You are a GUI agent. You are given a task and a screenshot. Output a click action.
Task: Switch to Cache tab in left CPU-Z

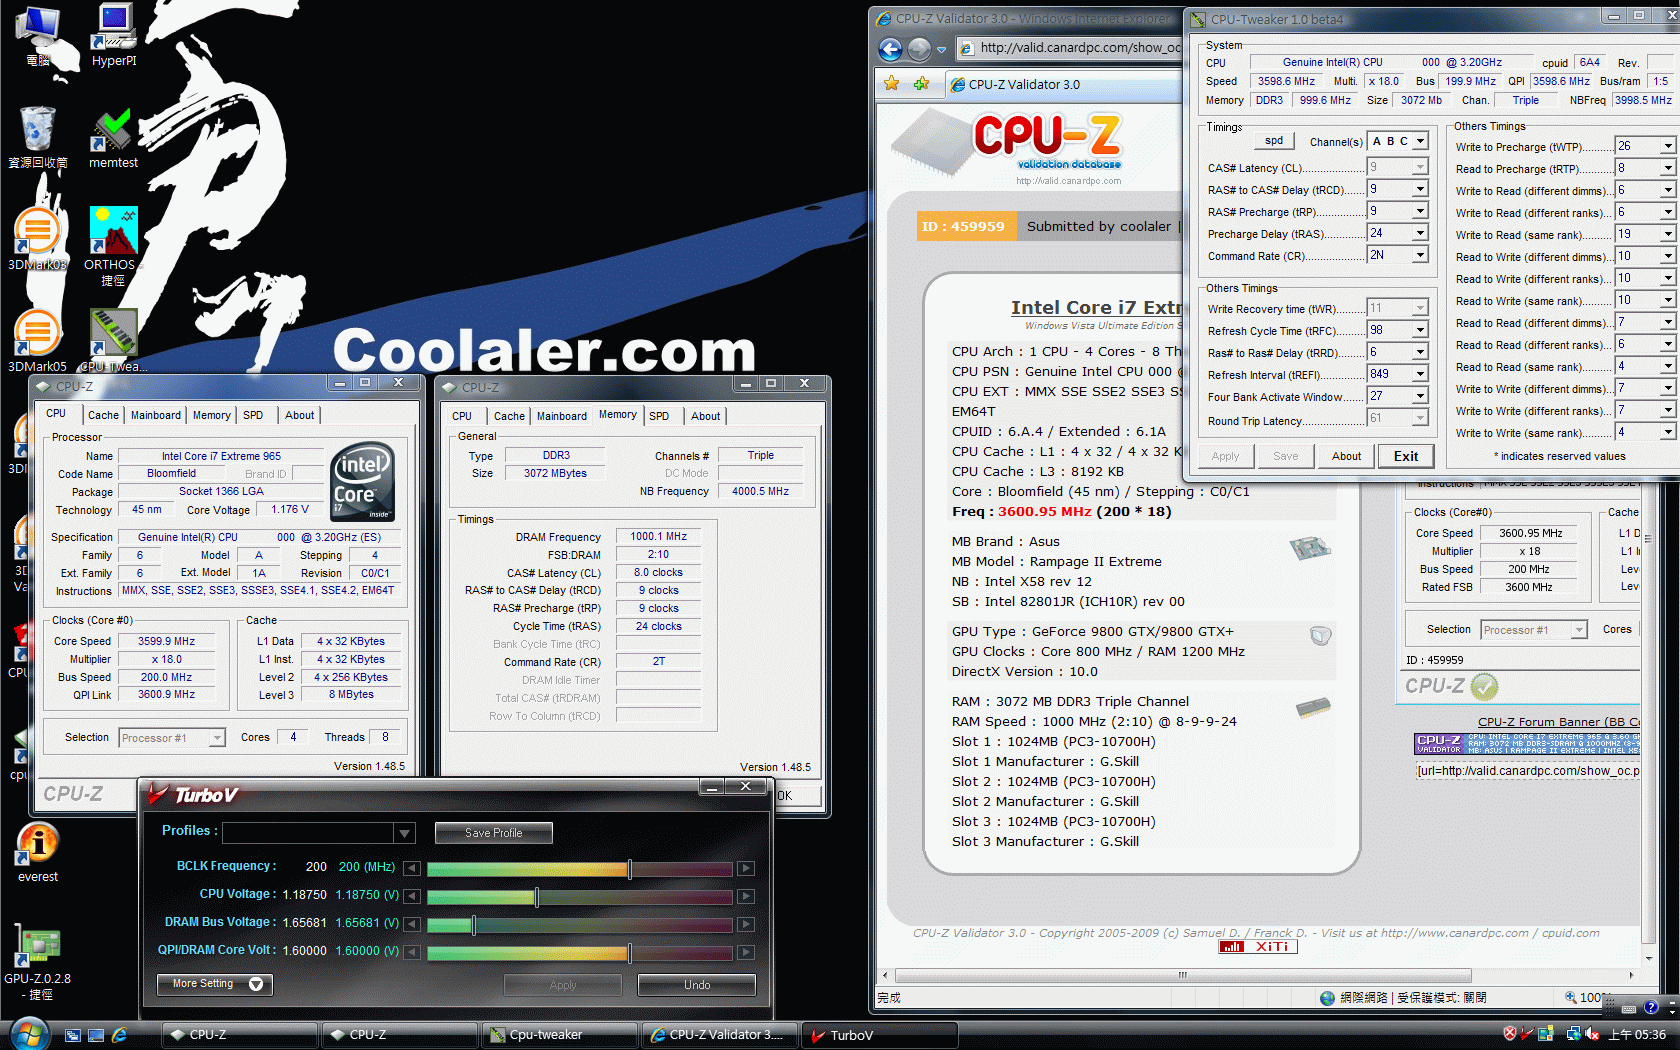(x=103, y=415)
